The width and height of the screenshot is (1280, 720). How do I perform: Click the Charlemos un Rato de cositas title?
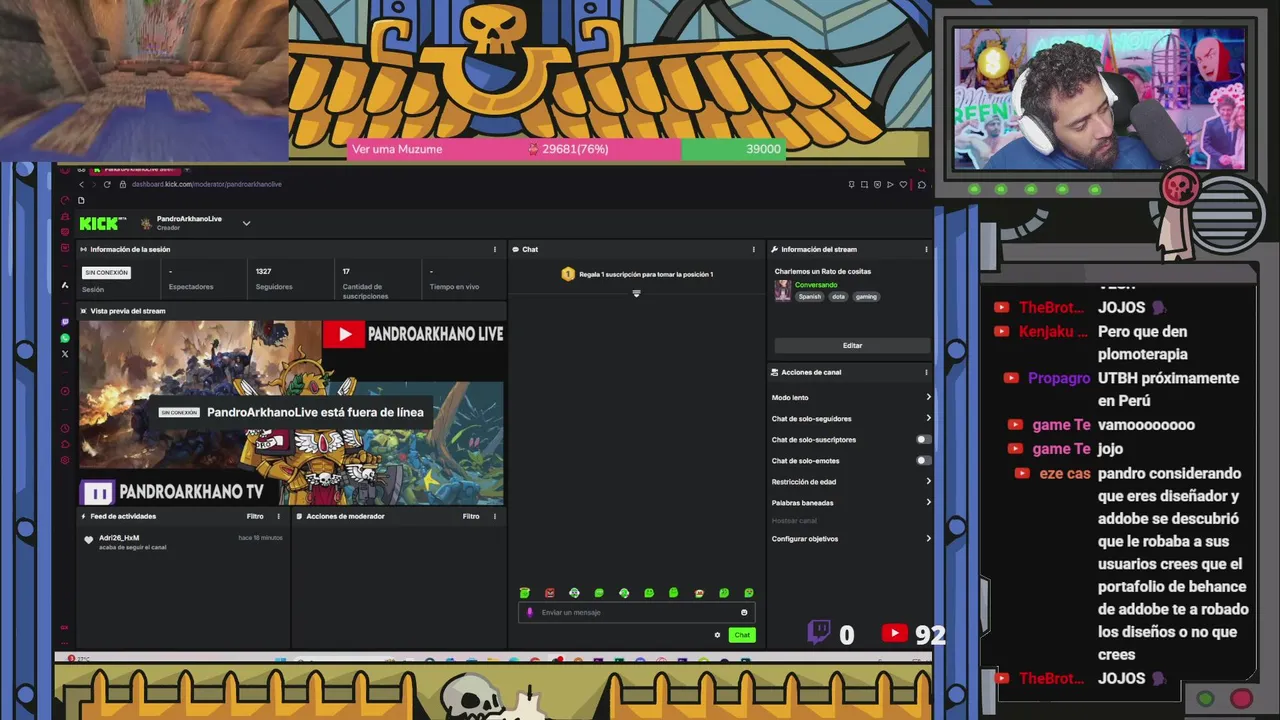point(822,271)
